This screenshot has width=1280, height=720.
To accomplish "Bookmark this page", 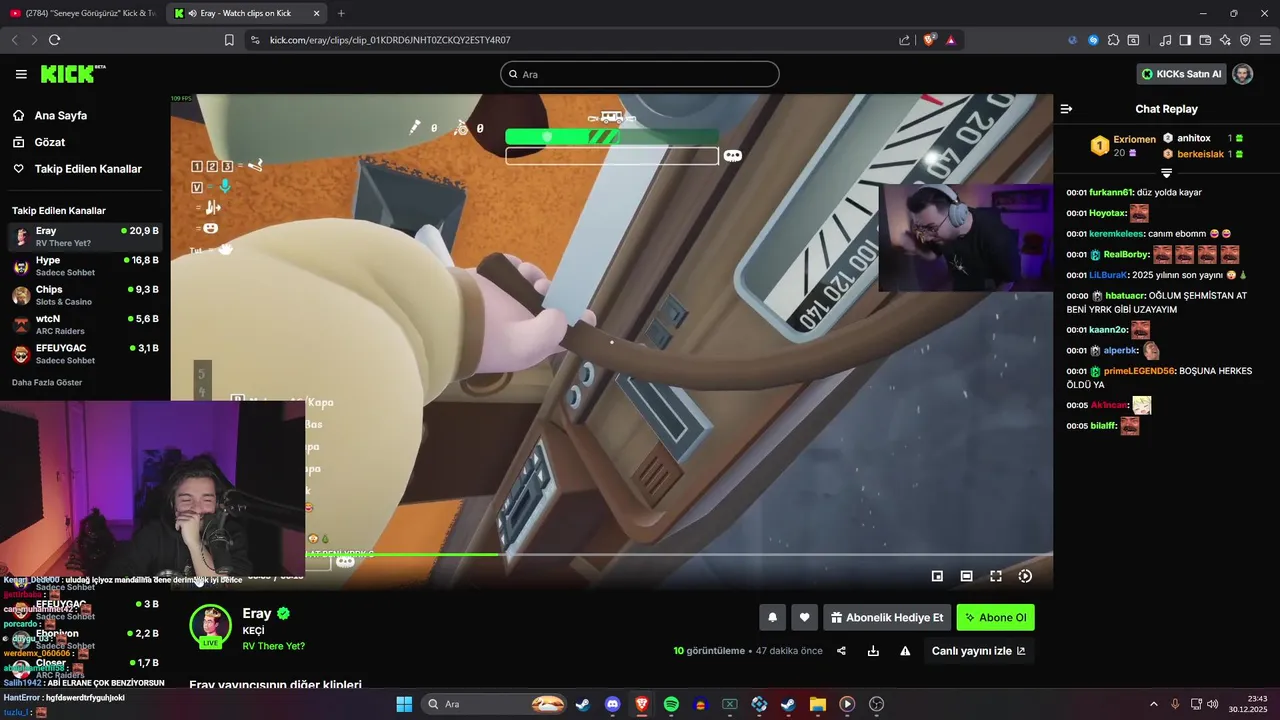I will click(229, 40).
